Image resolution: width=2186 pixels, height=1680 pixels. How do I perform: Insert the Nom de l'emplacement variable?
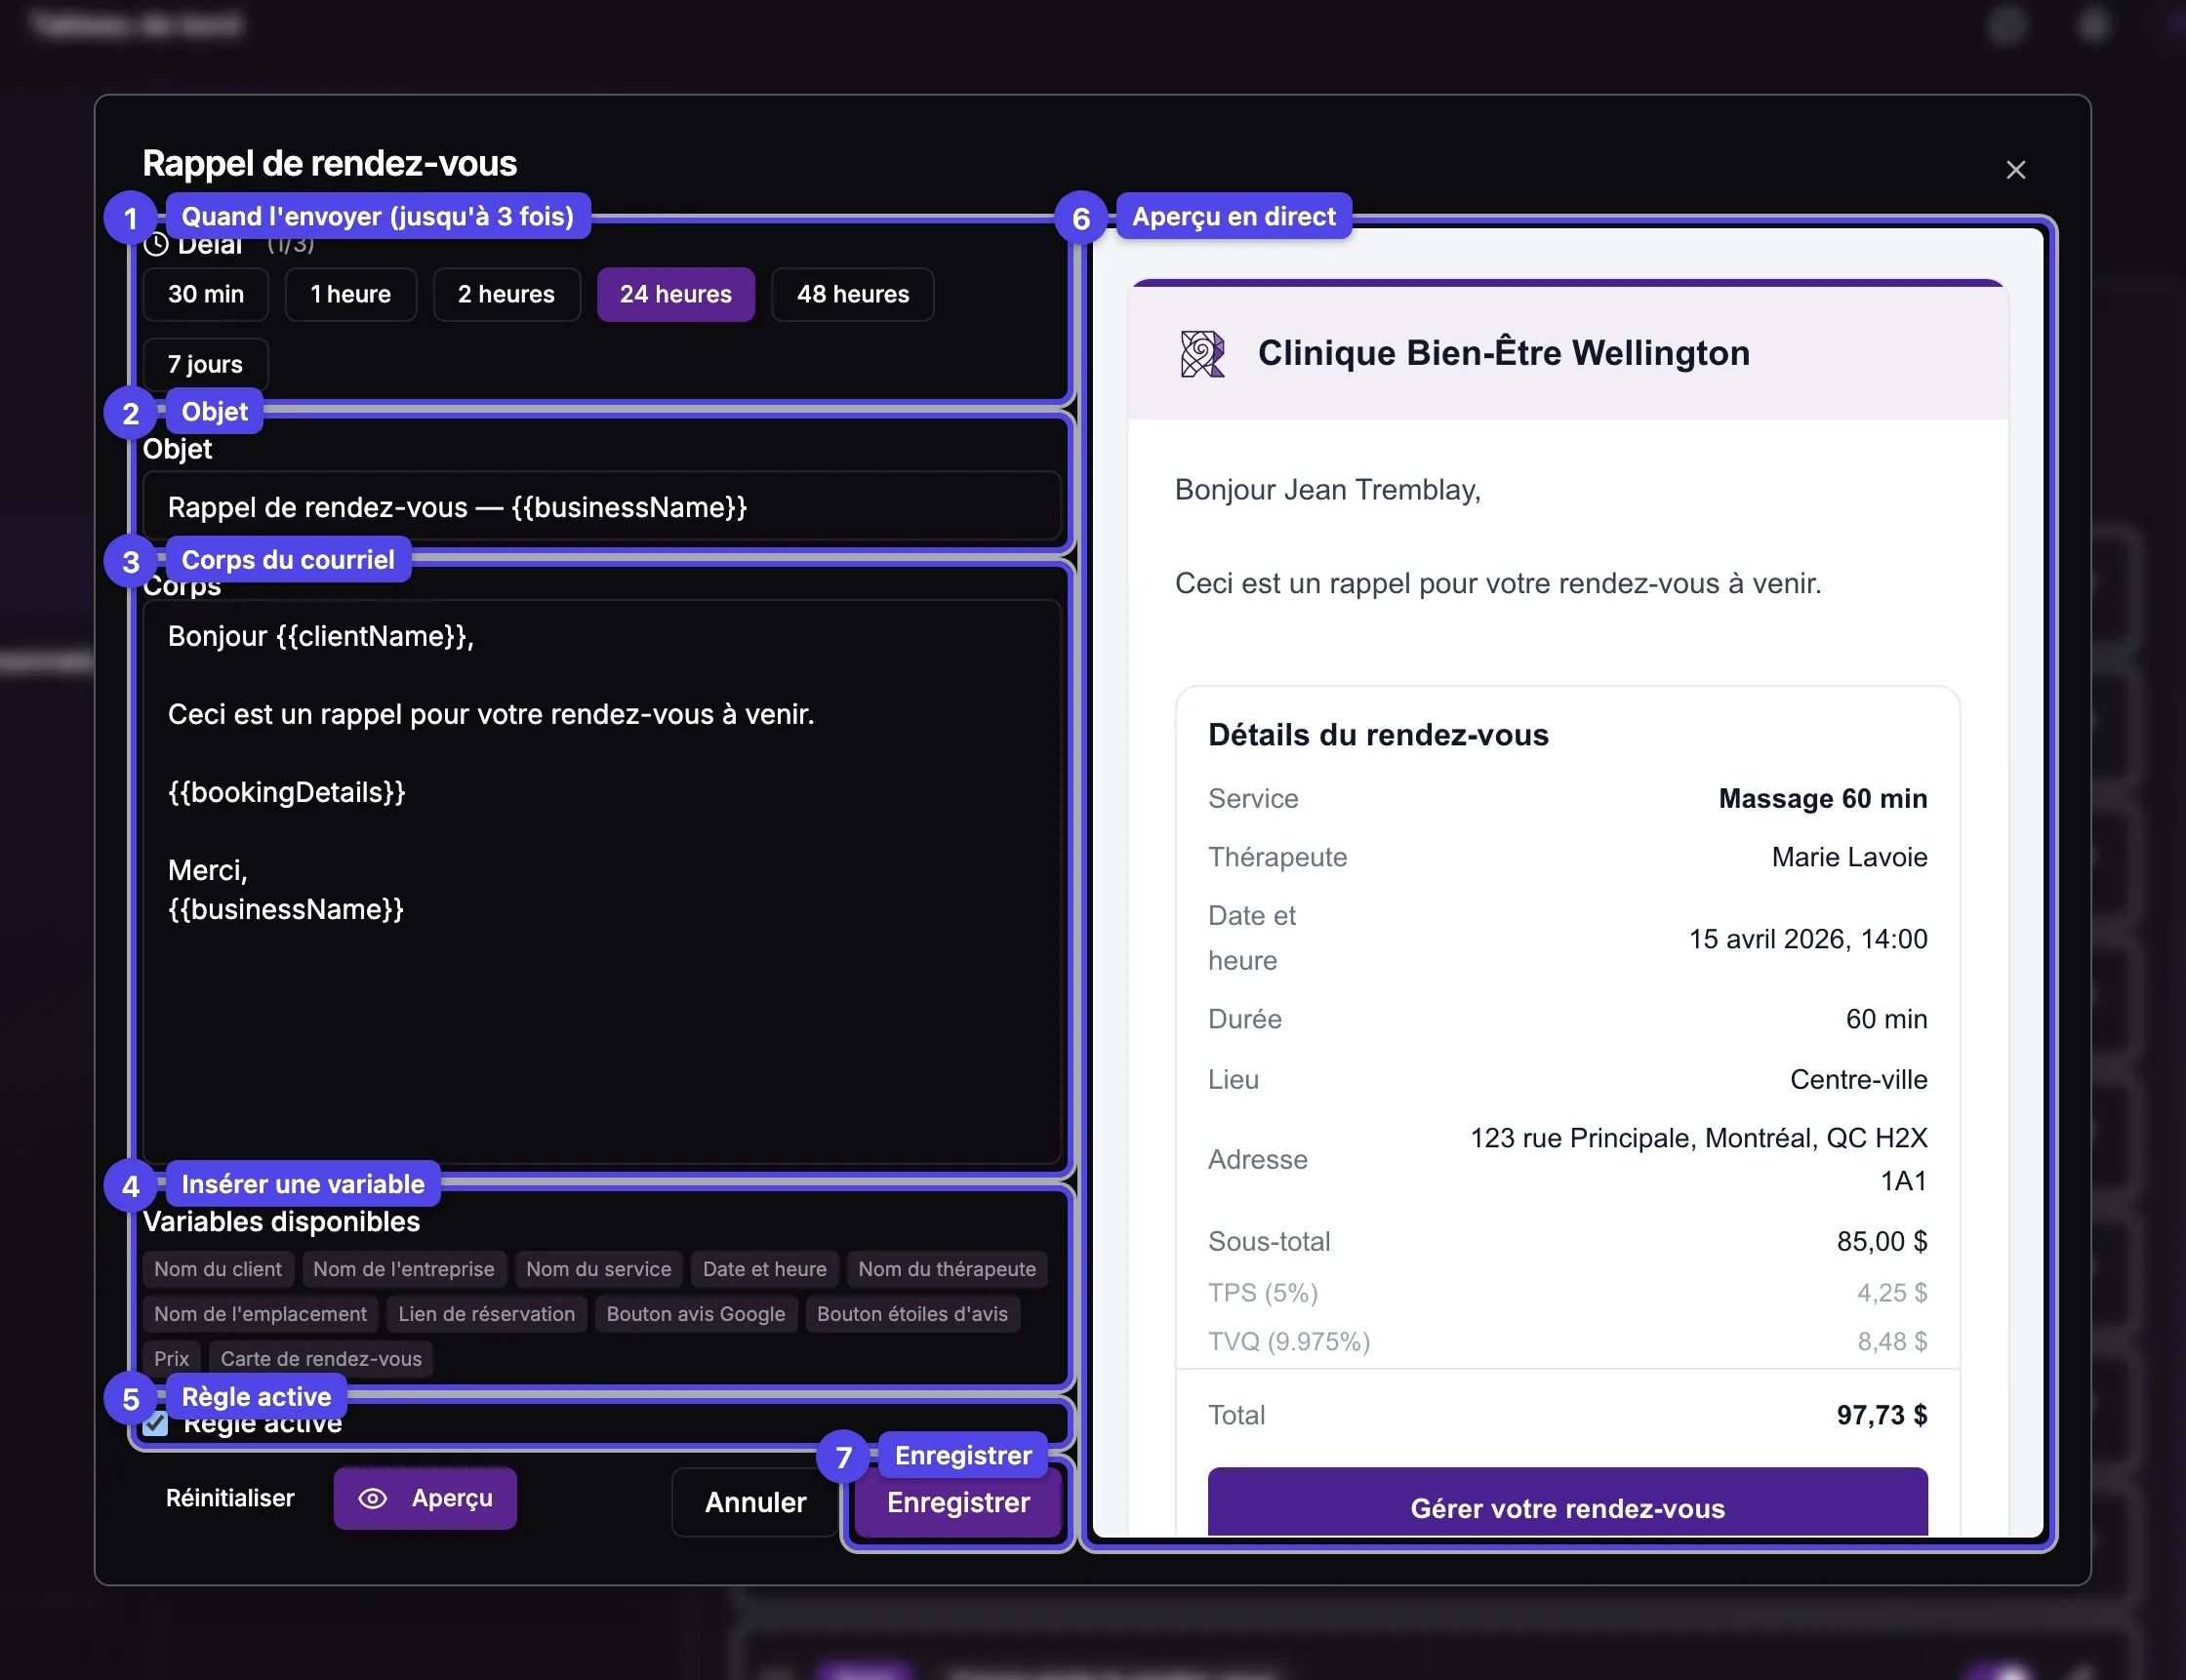[260, 1314]
